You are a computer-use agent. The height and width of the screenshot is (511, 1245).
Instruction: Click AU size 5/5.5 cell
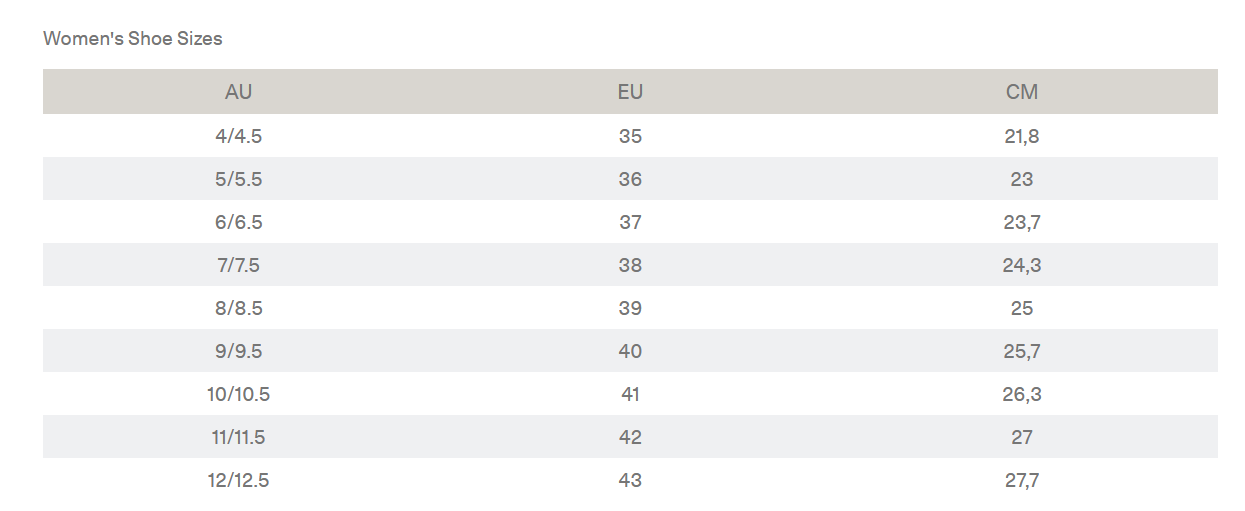click(239, 179)
